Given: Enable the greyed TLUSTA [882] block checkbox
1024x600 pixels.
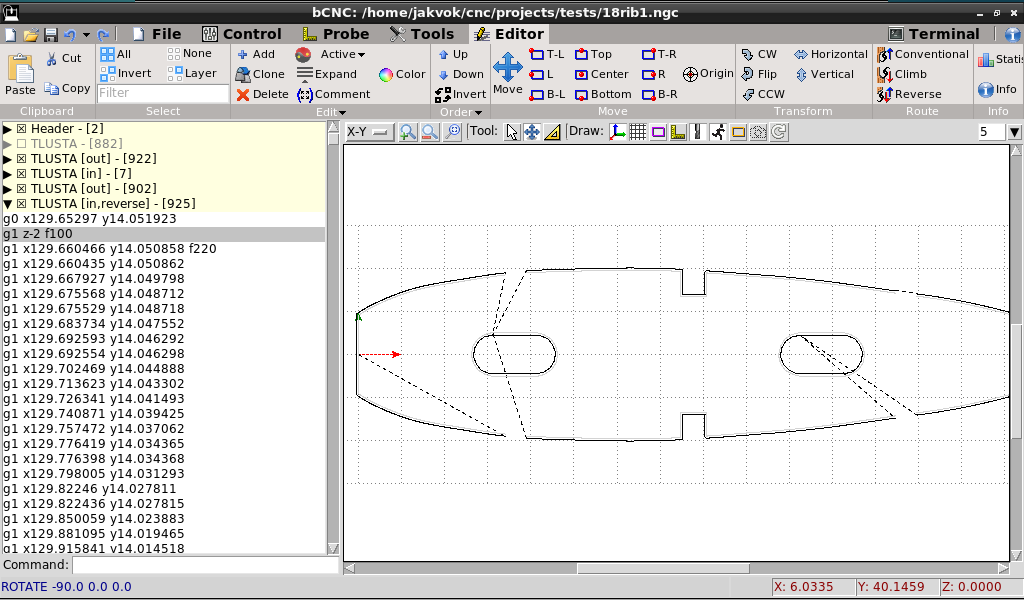Looking at the screenshot, I should (21, 144).
